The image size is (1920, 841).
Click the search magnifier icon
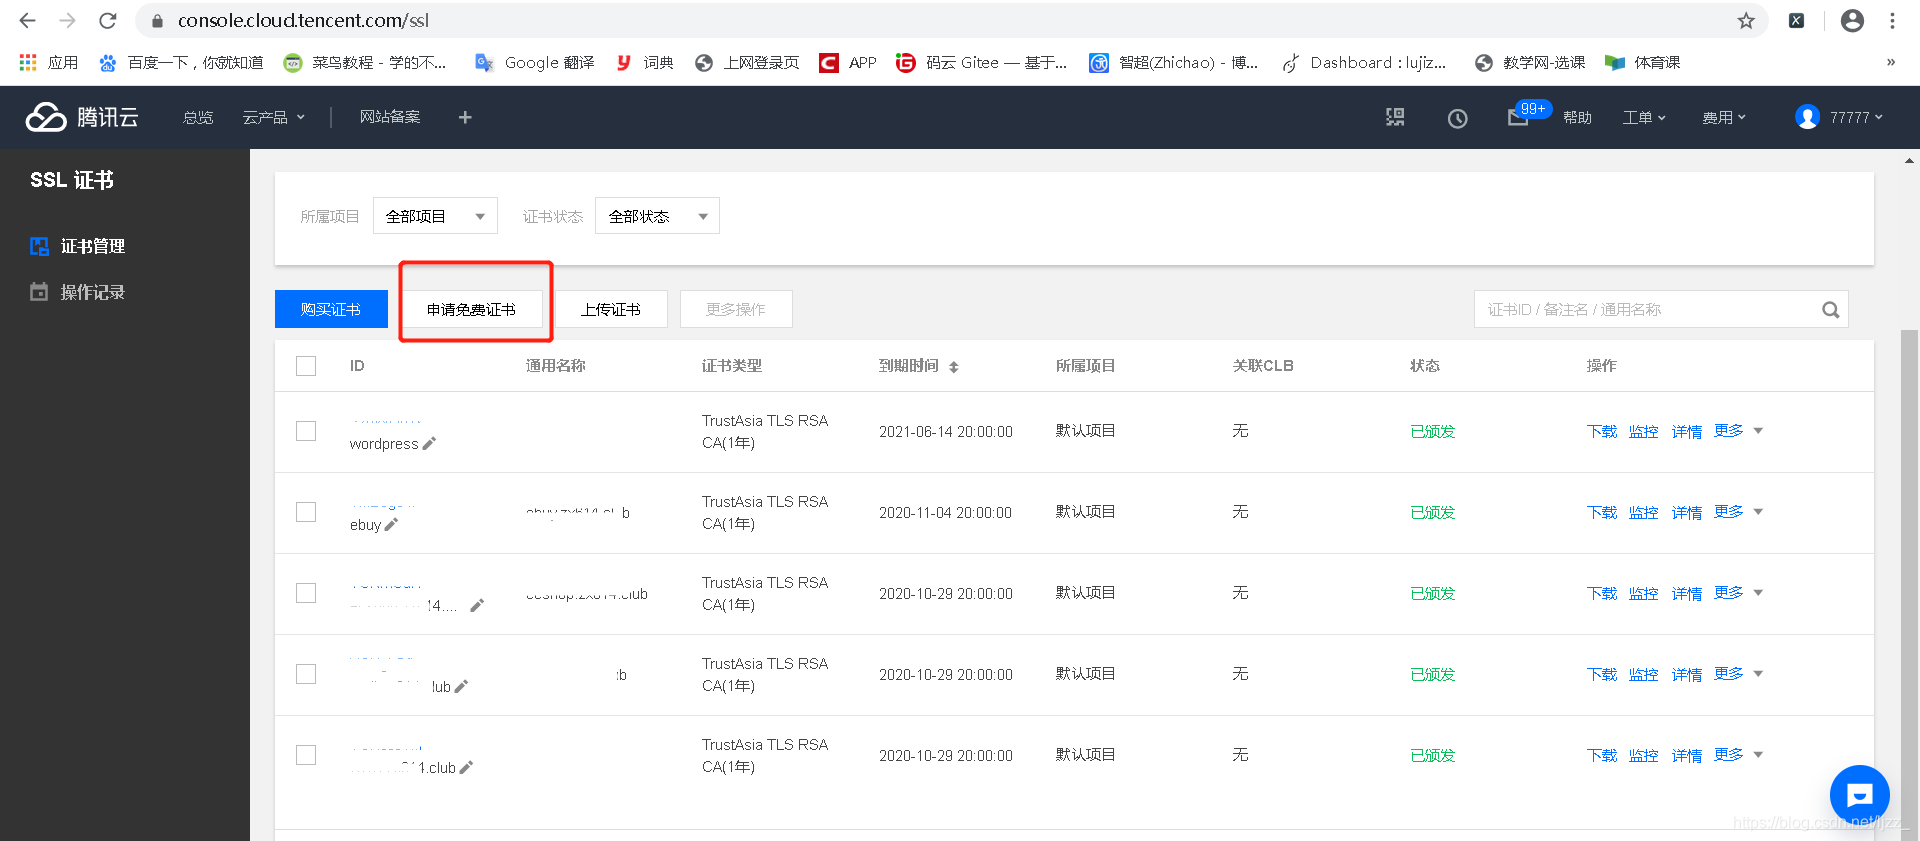1830,310
